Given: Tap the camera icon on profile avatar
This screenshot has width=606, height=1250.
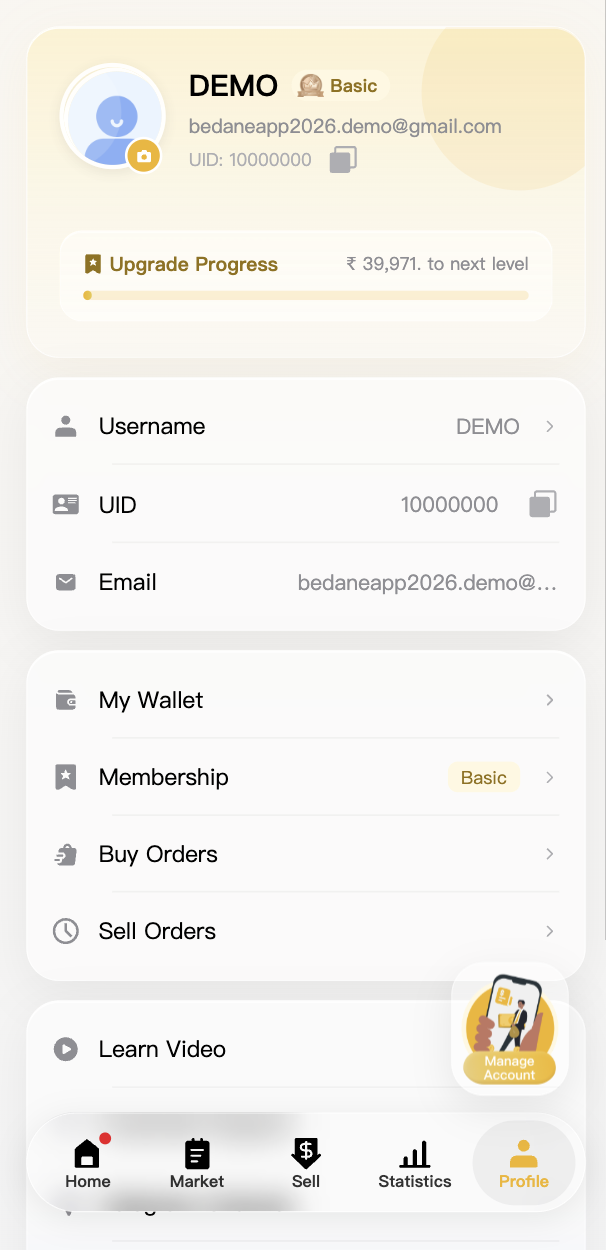Looking at the screenshot, I should point(144,156).
